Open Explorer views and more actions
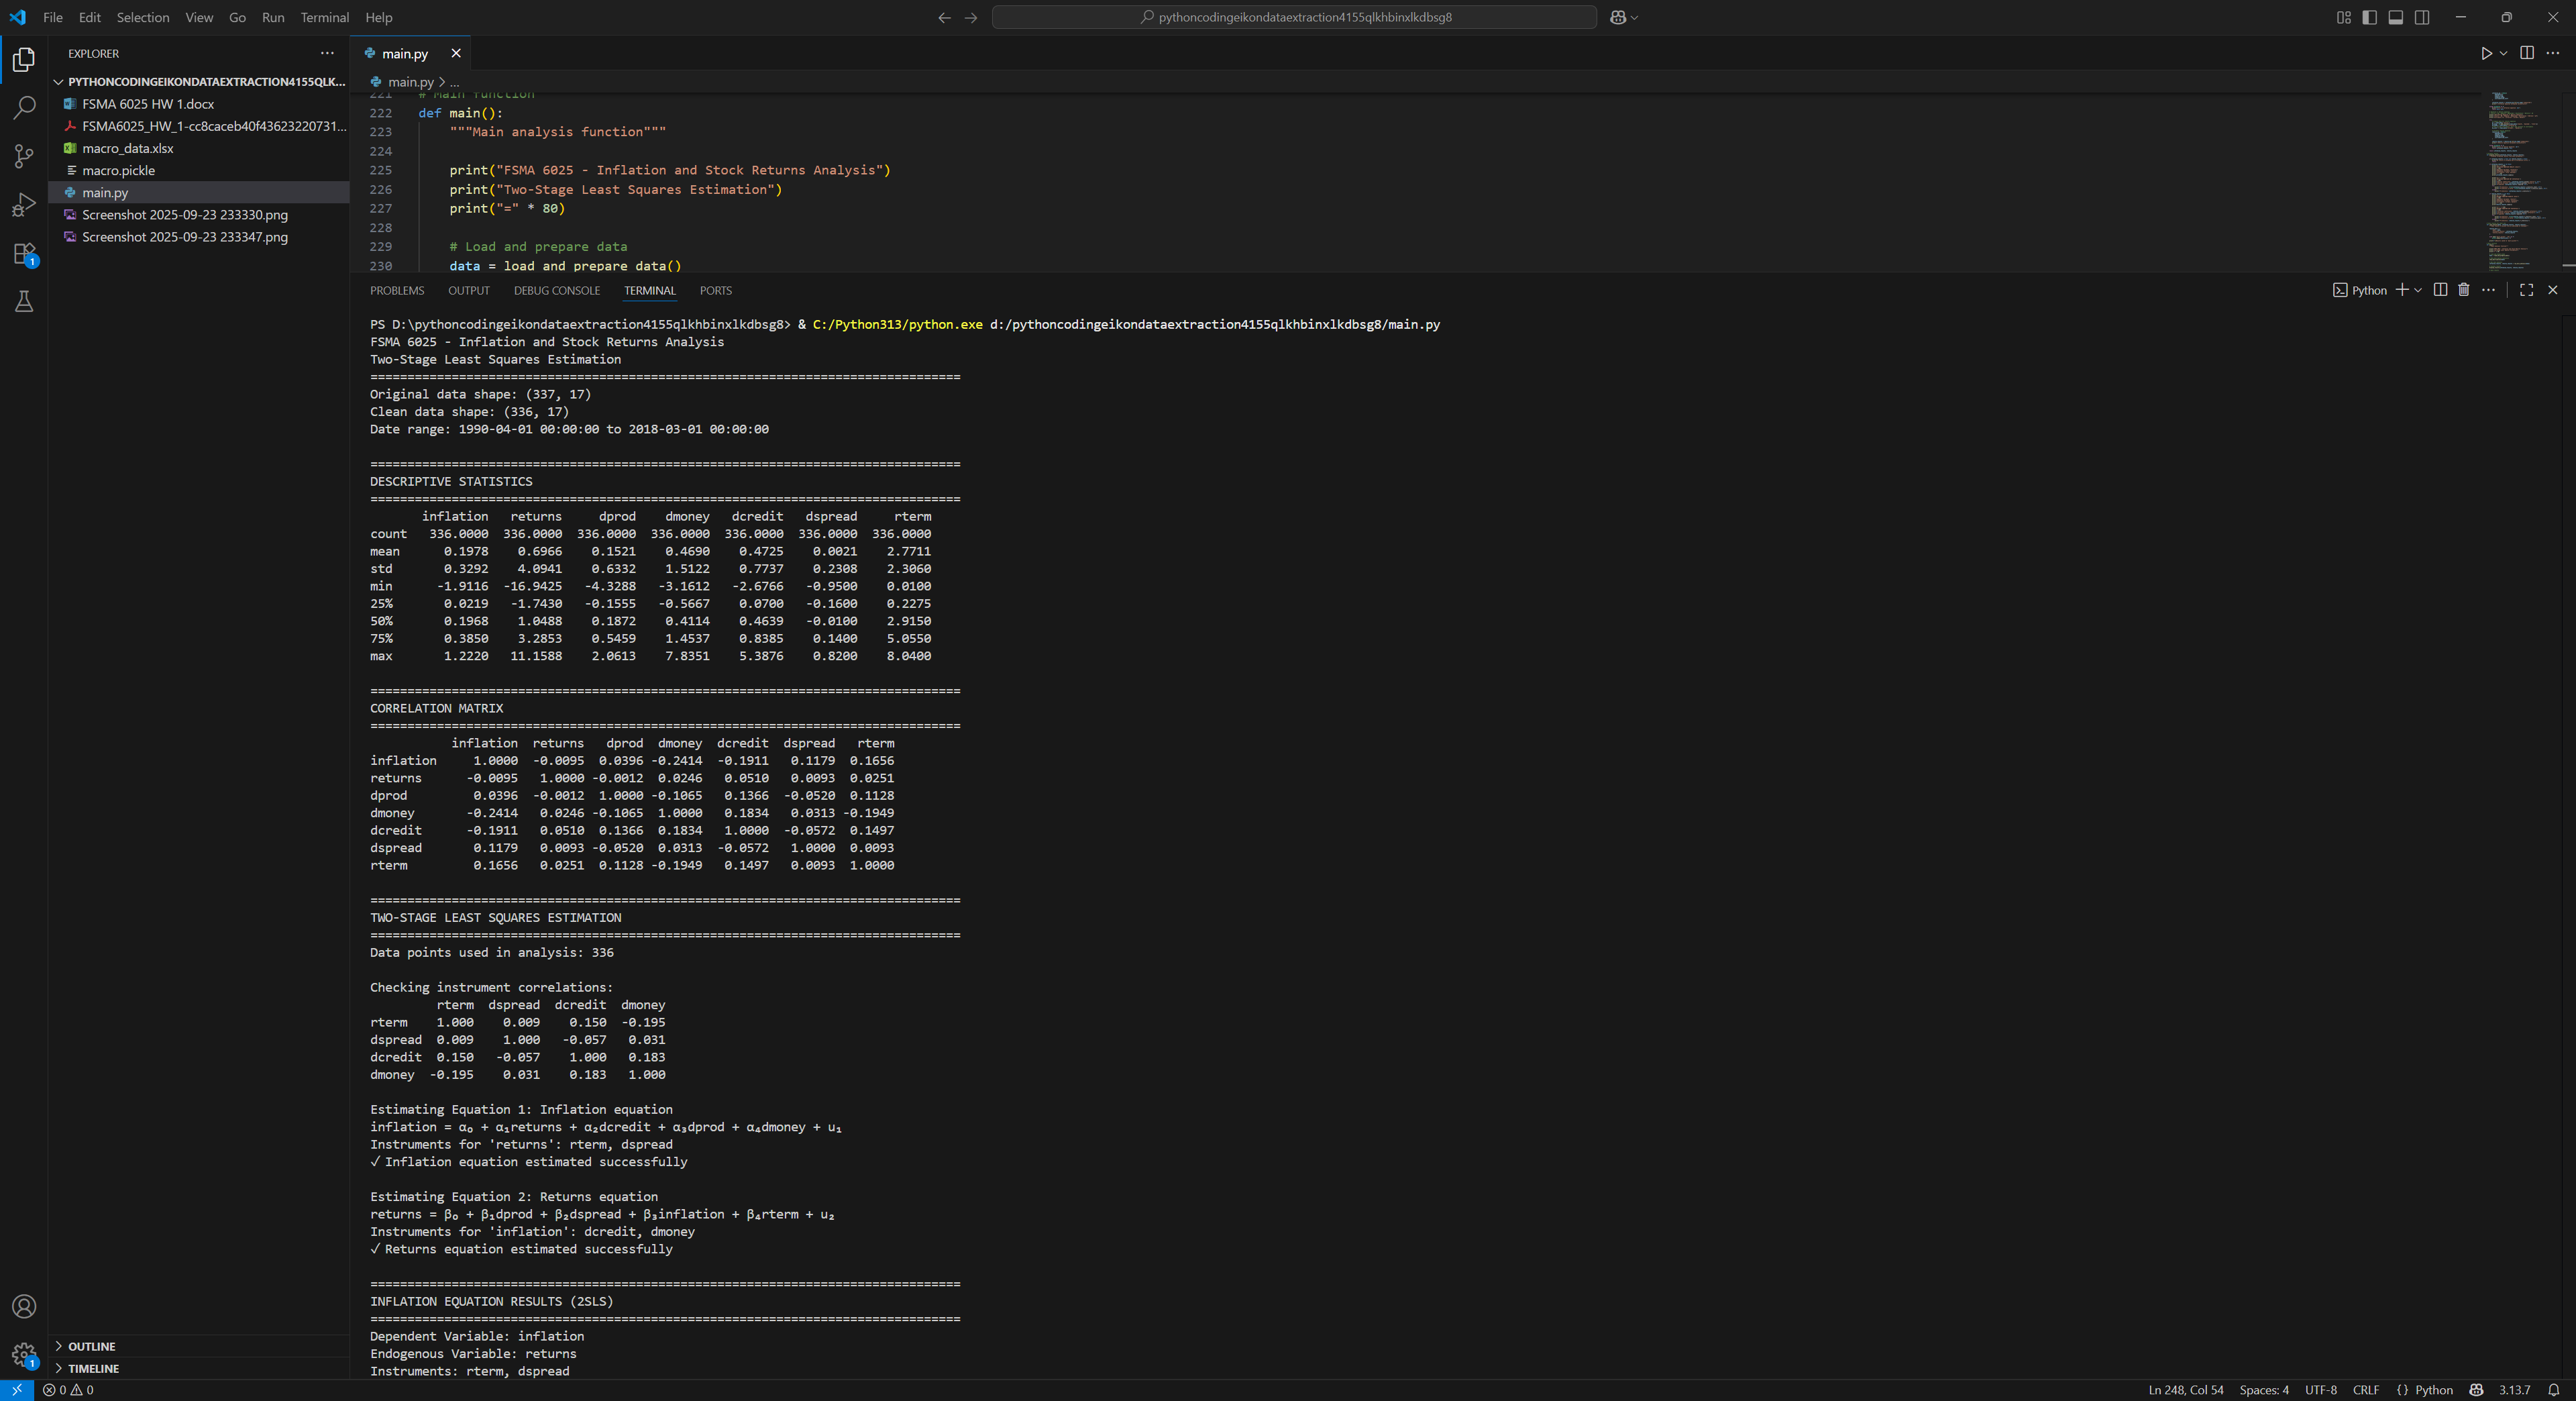 [327, 53]
